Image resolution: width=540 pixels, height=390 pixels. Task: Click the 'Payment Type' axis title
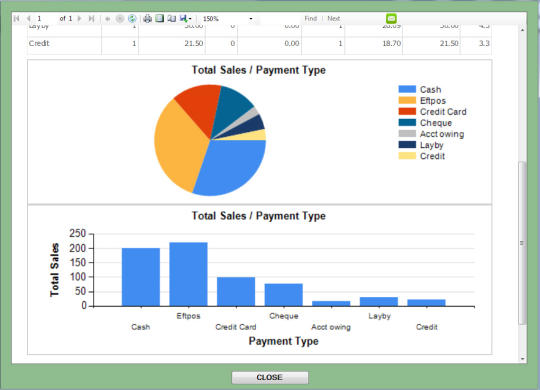283,341
